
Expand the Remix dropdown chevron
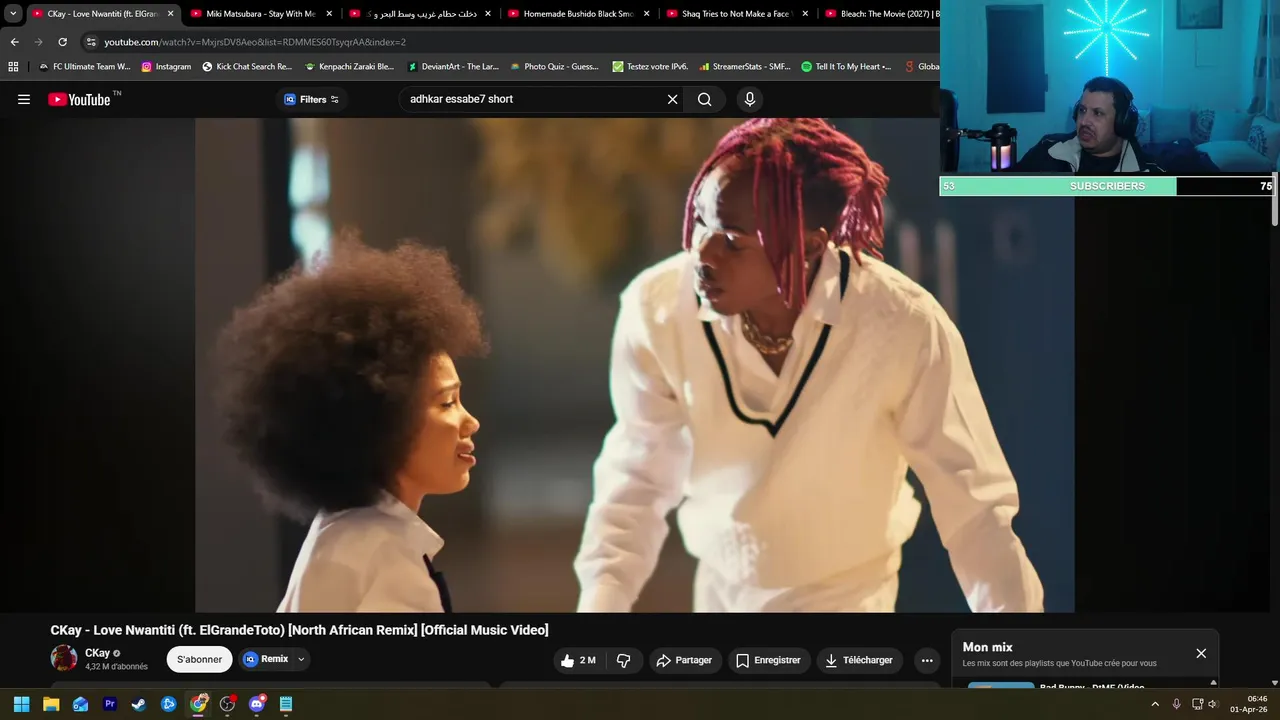tap(301, 659)
